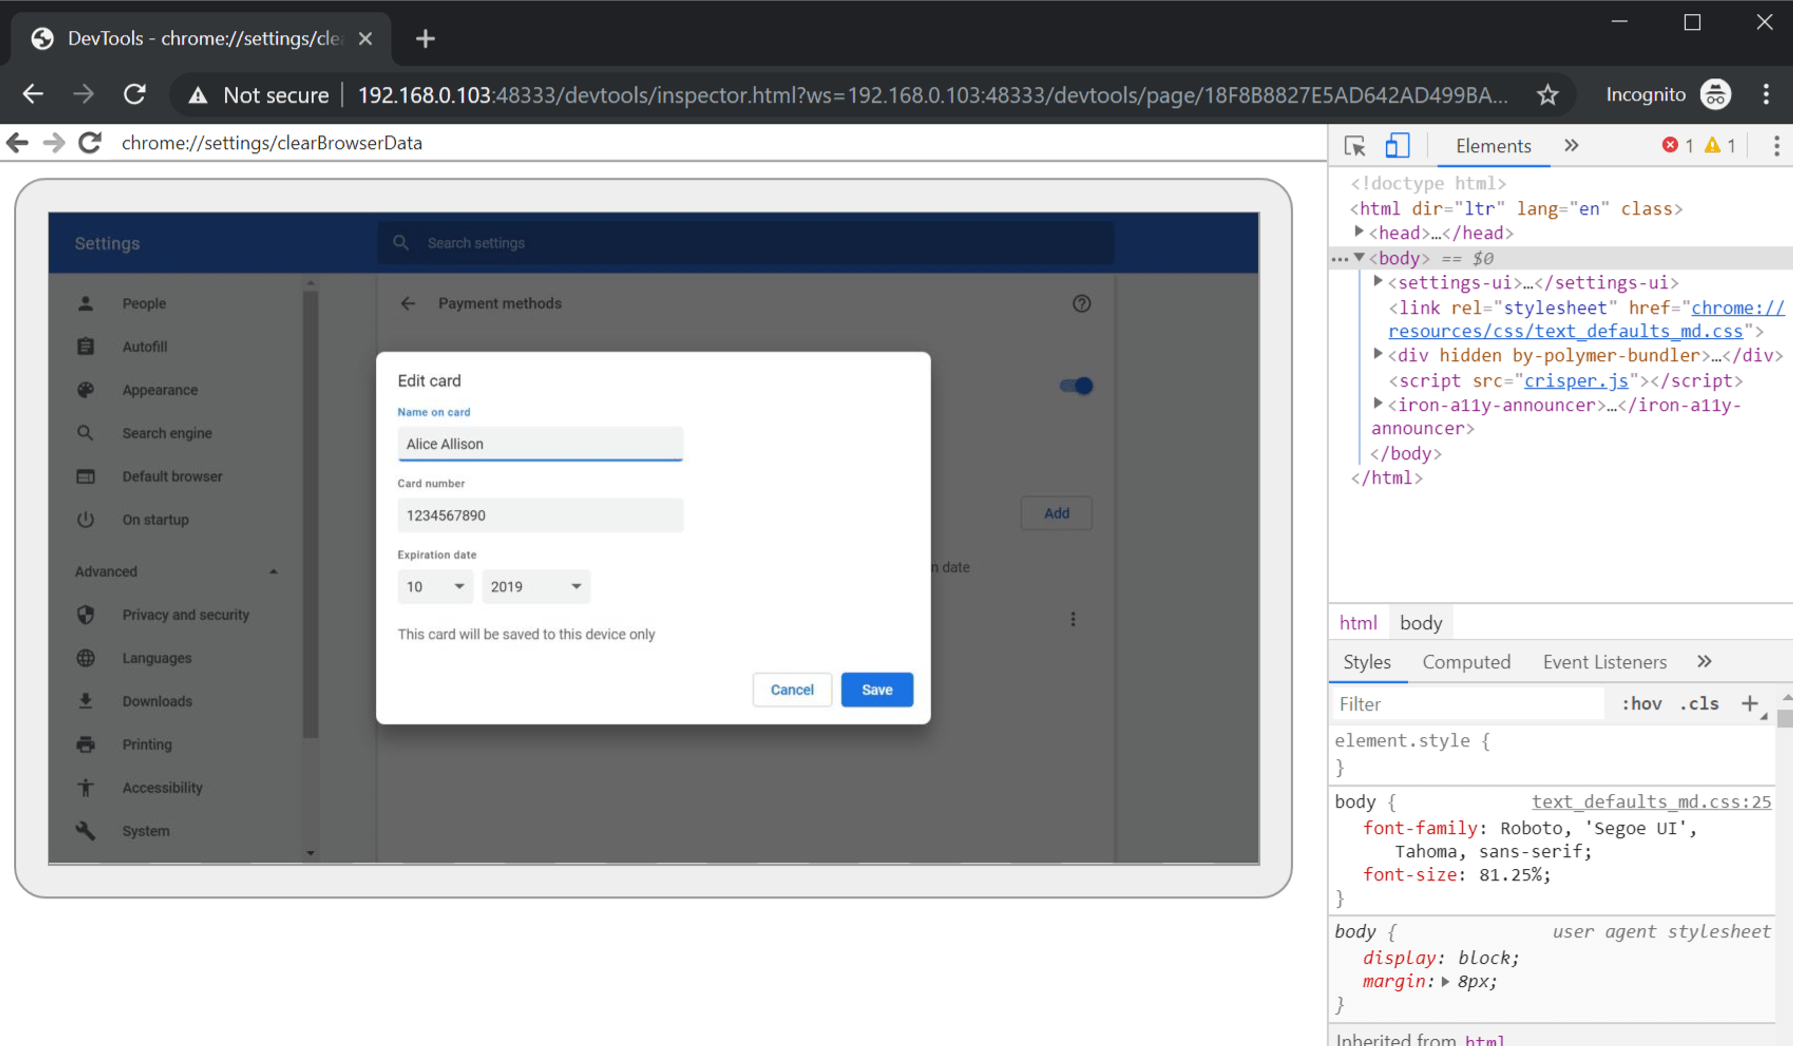Click the help icon on Payment methods
The image size is (1793, 1046).
pos(1081,304)
